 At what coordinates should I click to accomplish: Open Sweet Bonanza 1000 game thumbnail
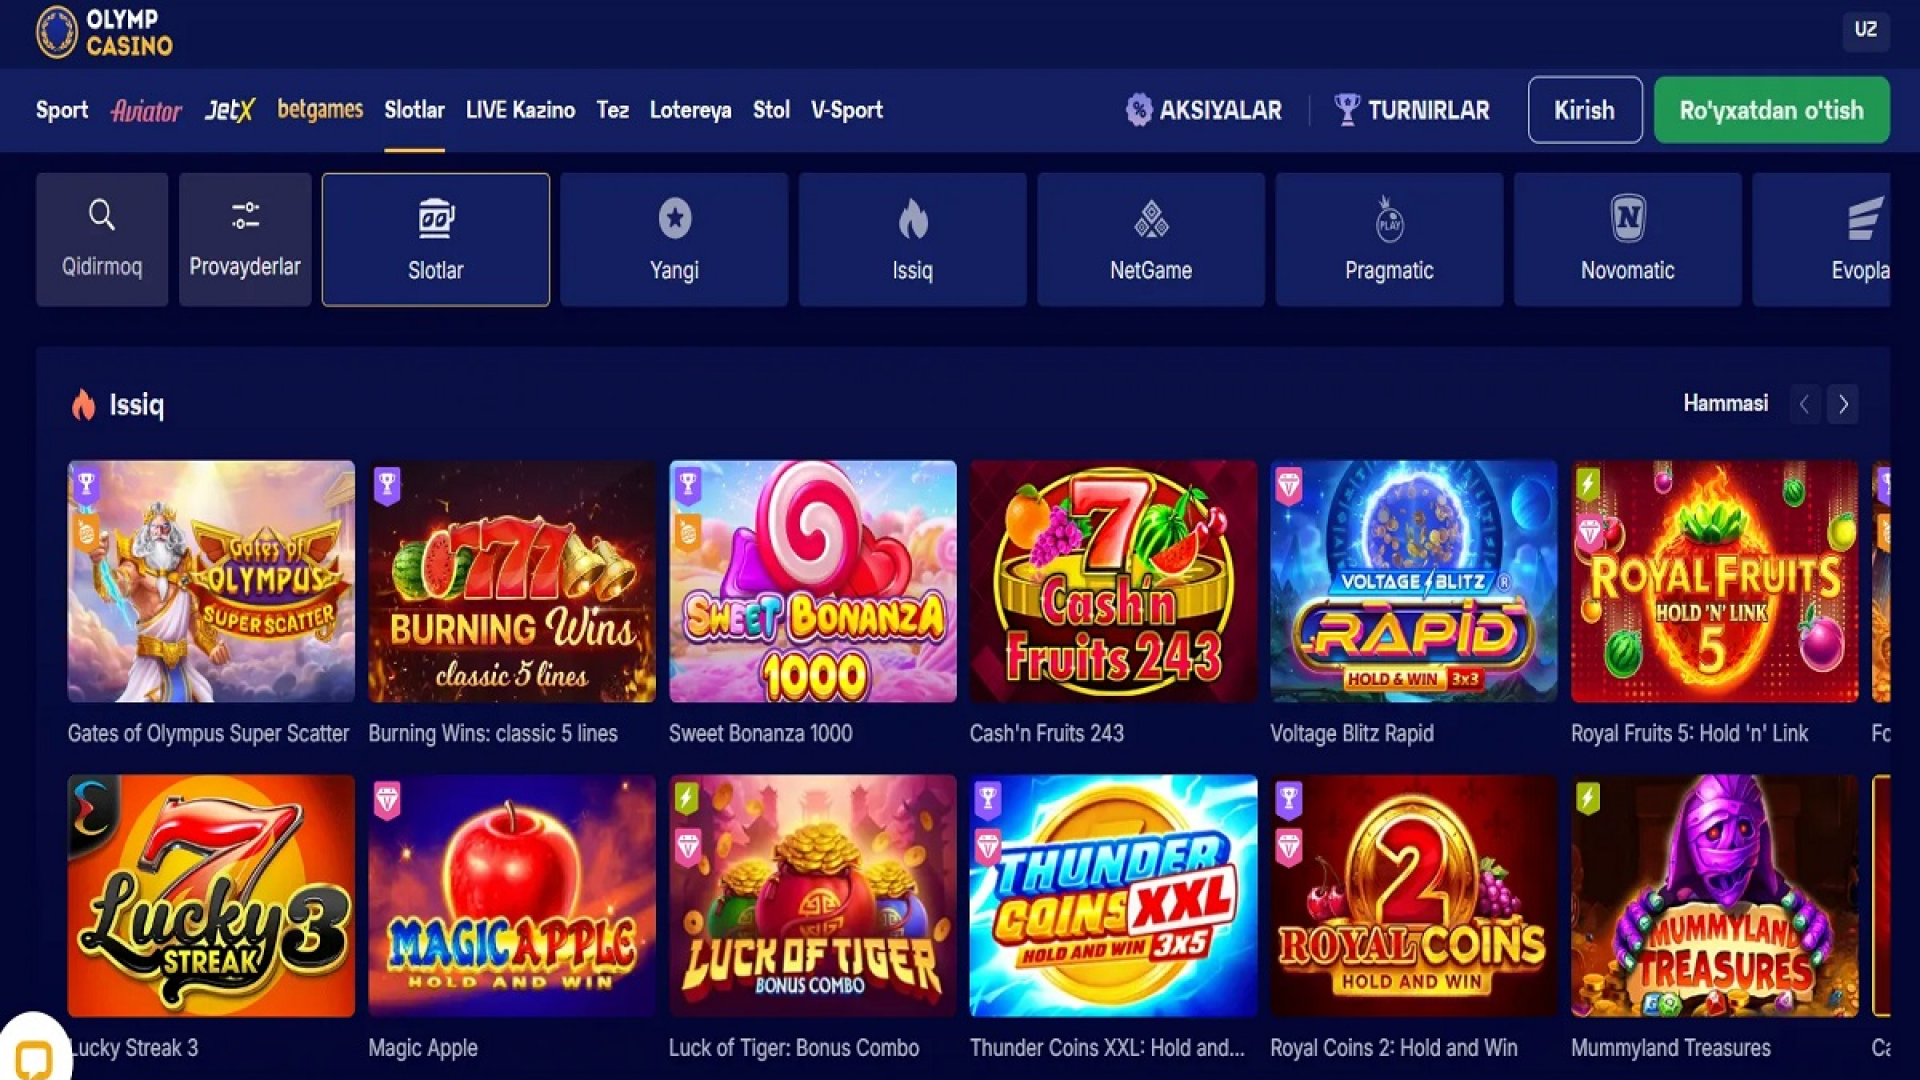pyautogui.click(x=812, y=581)
